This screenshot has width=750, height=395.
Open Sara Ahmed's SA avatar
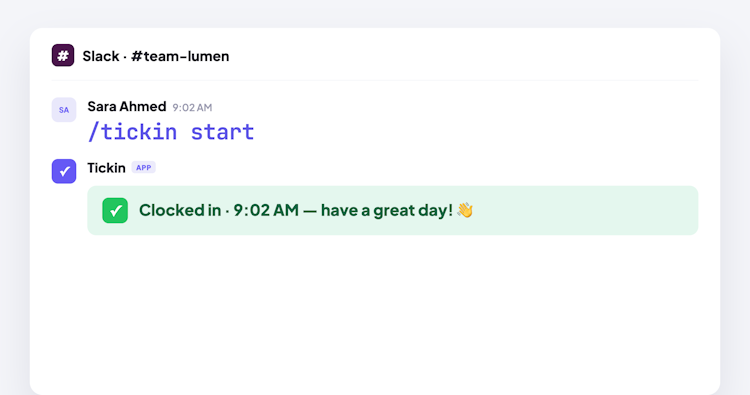64,110
